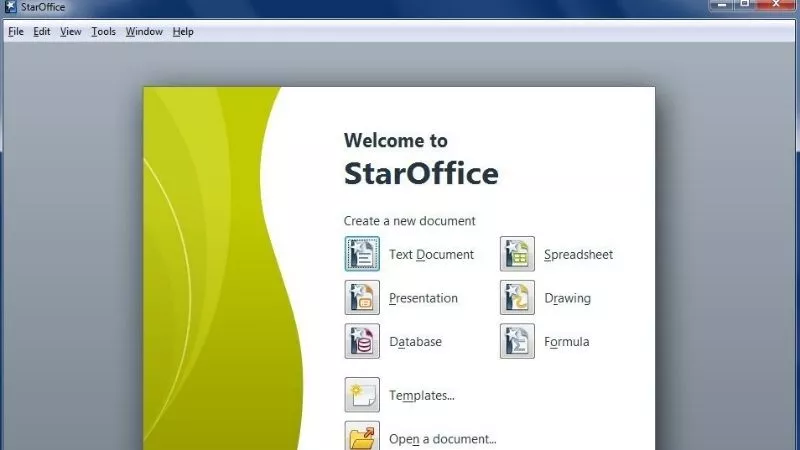This screenshot has height=450, width=800.
Task: Click the Presentation icon
Action: 362,298
